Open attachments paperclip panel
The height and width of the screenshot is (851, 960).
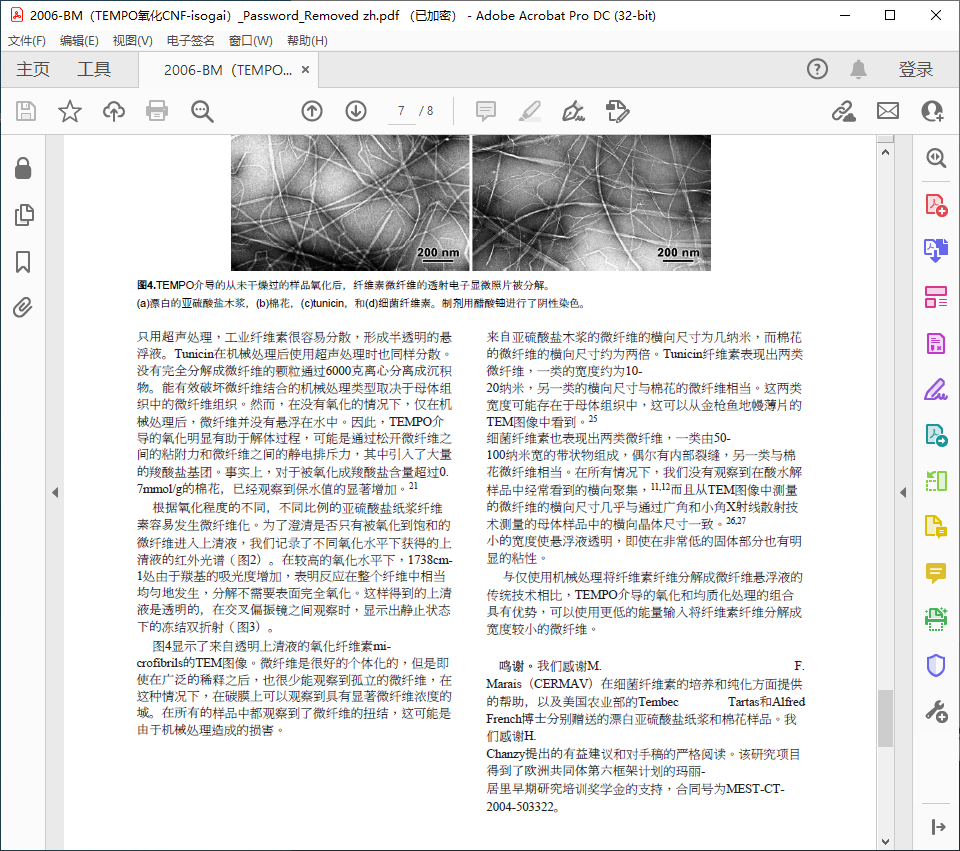[23, 307]
